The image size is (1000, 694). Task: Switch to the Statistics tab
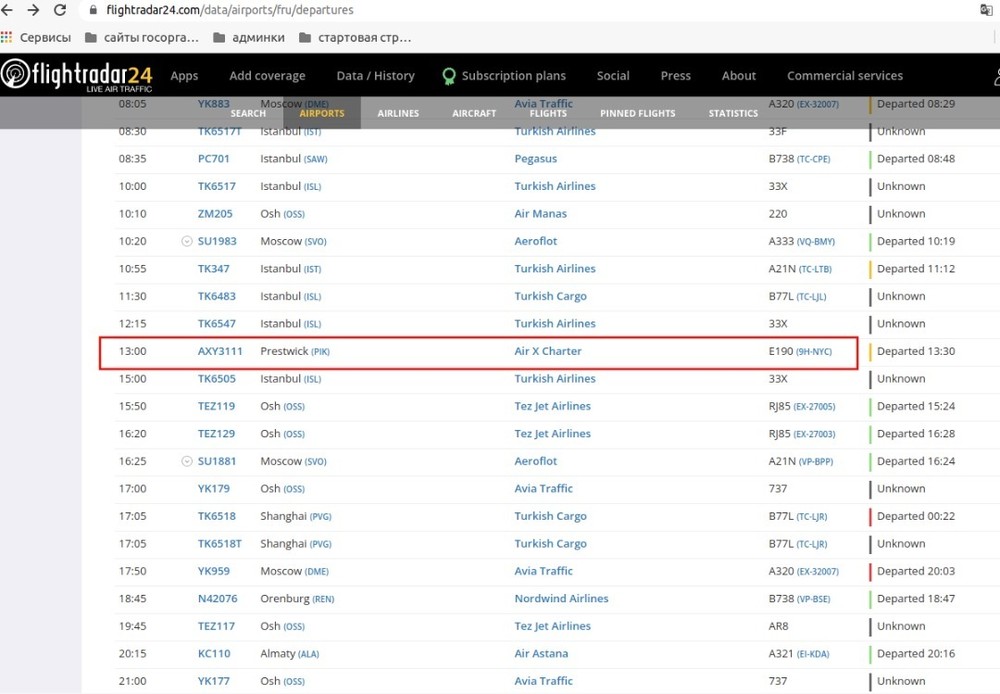click(x=733, y=113)
